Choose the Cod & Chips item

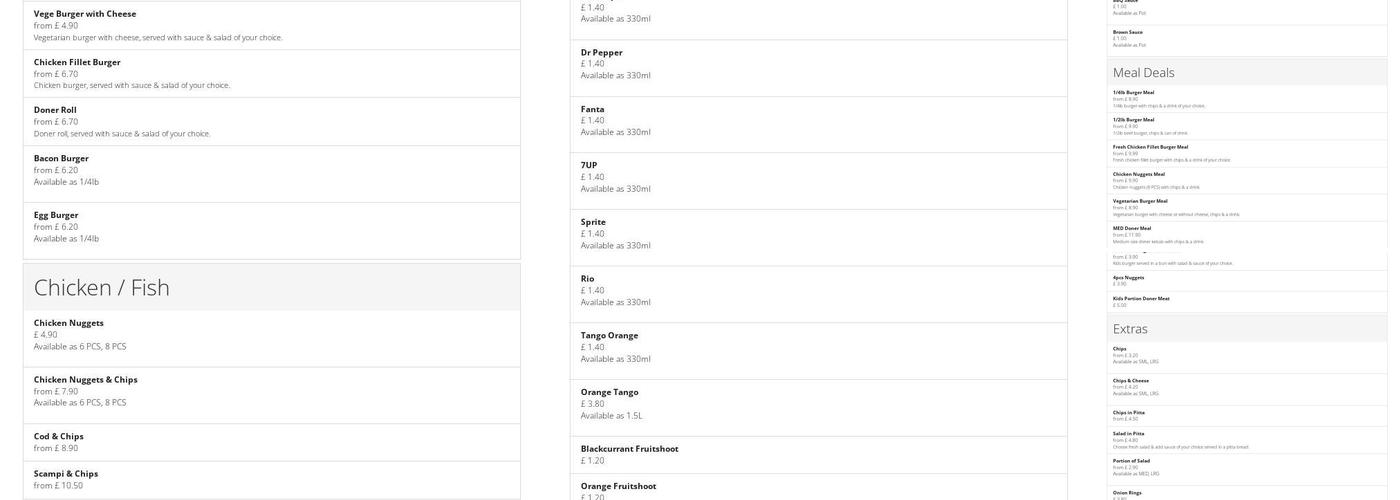pos(59,437)
